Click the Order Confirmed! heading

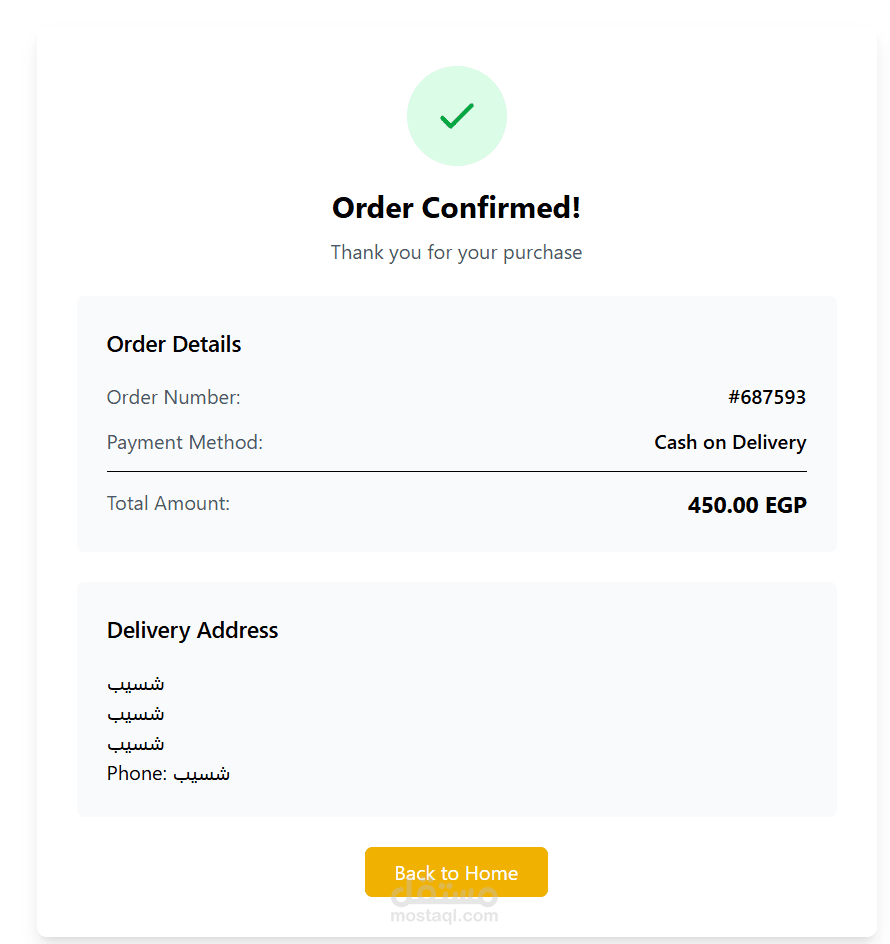click(456, 208)
